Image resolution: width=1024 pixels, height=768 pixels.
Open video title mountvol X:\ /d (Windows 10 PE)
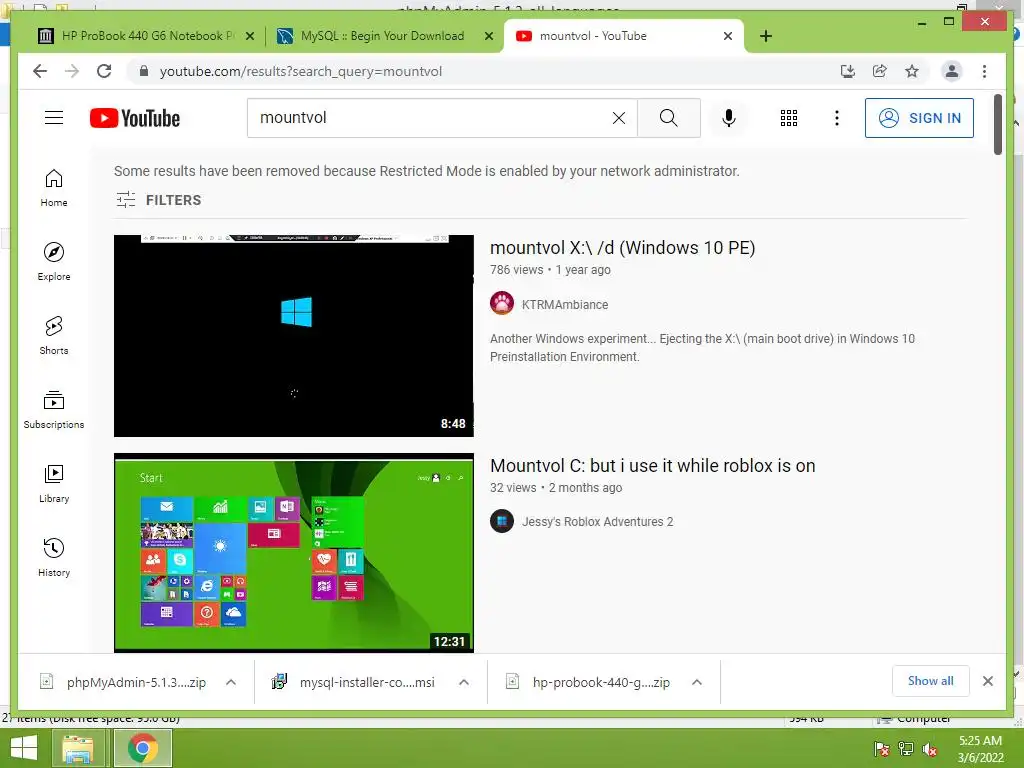pos(622,248)
